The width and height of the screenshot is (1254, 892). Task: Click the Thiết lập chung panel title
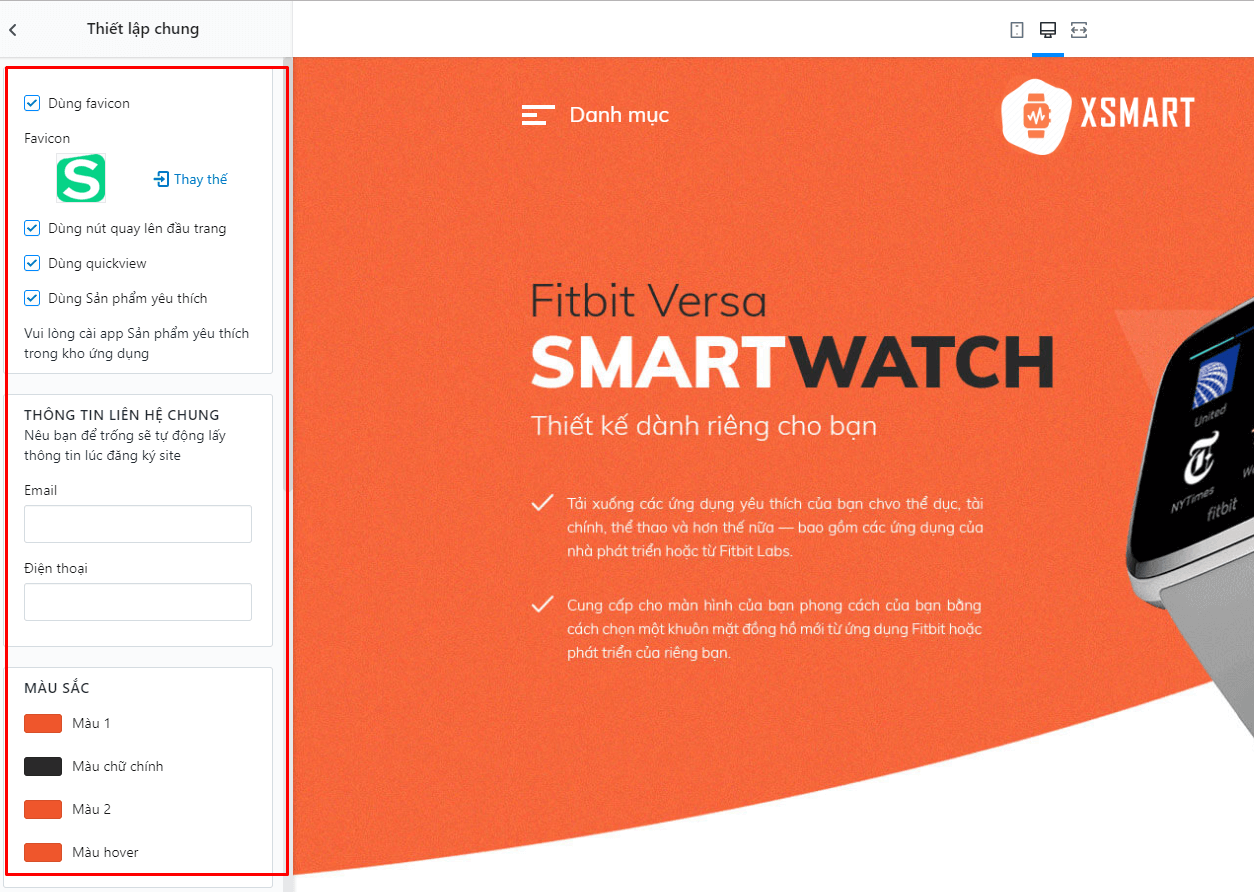click(x=143, y=29)
